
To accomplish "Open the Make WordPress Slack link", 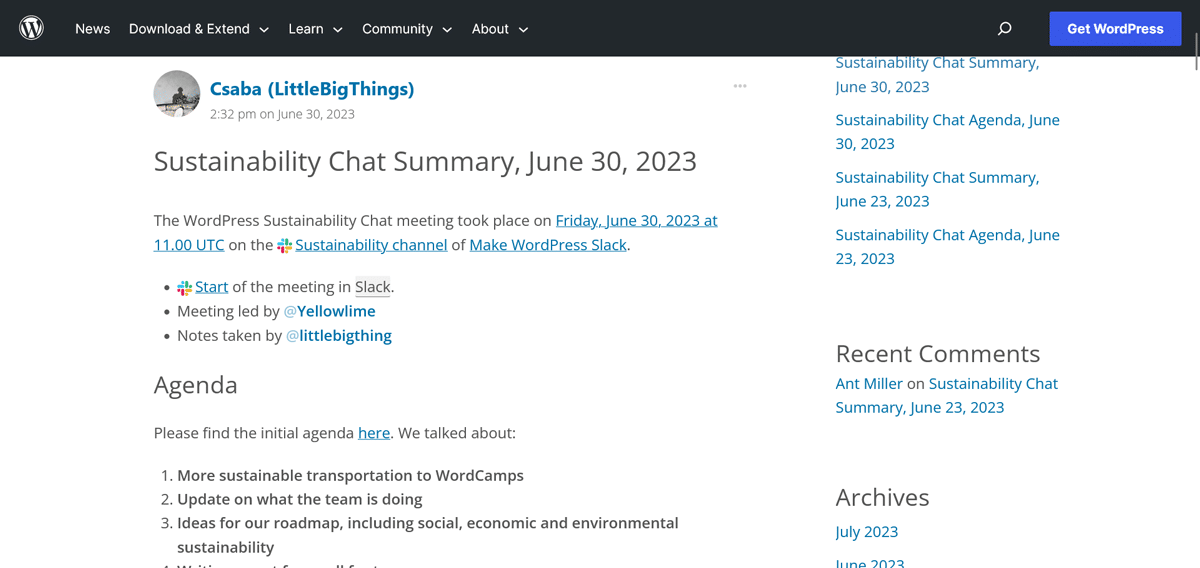I will [548, 245].
